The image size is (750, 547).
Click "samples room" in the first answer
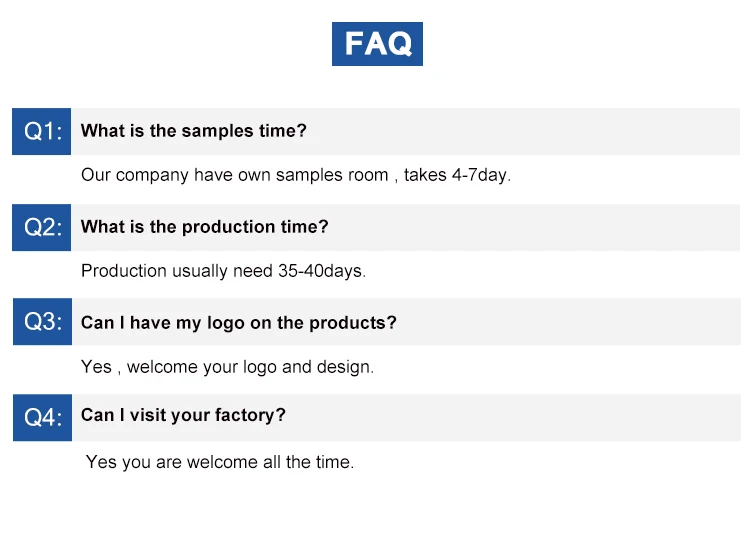click(x=332, y=175)
